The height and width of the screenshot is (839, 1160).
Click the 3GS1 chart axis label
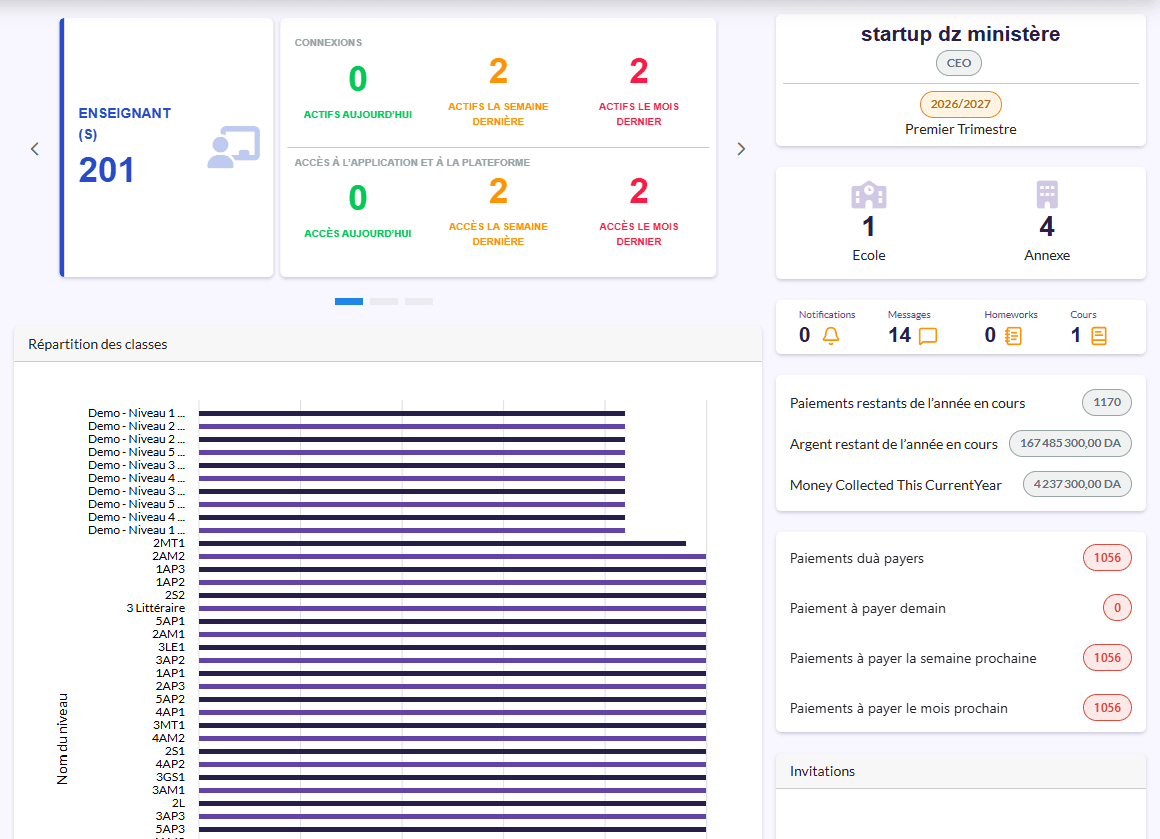click(x=170, y=777)
